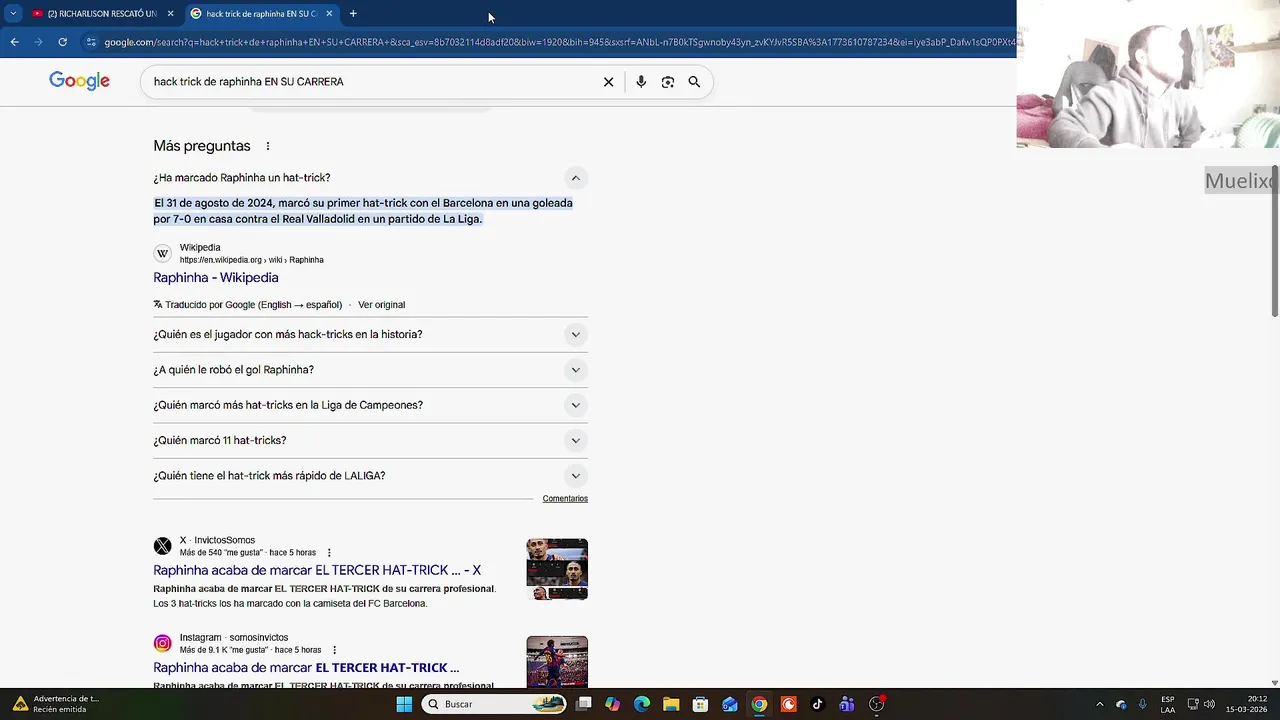The width and height of the screenshot is (1280, 720).
Task: Click the Chrome address bar URL
Action: point(558,42)
